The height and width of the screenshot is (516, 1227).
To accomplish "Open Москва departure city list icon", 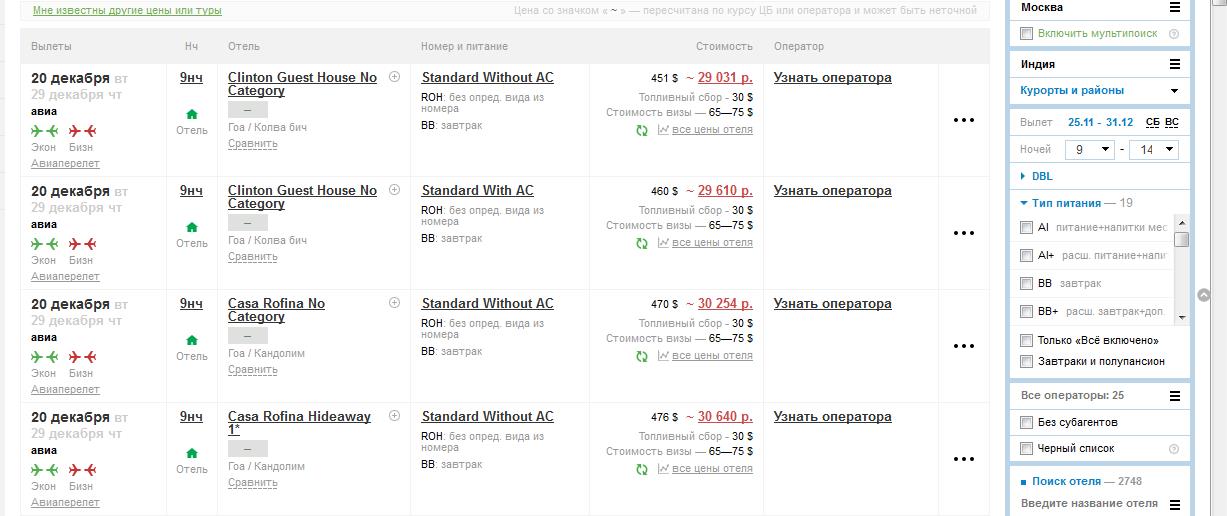I will coord(1175,8).
